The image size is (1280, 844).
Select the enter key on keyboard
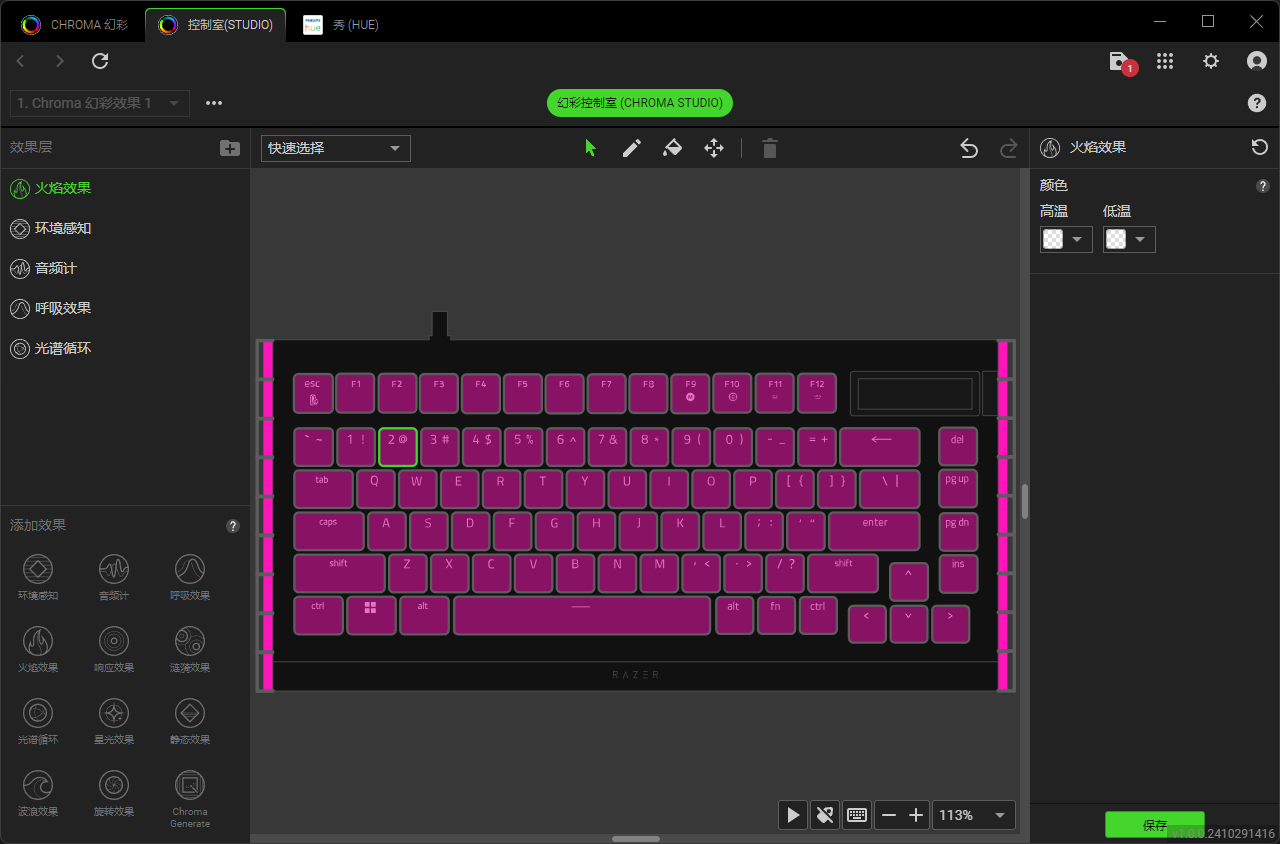[874, 531]
